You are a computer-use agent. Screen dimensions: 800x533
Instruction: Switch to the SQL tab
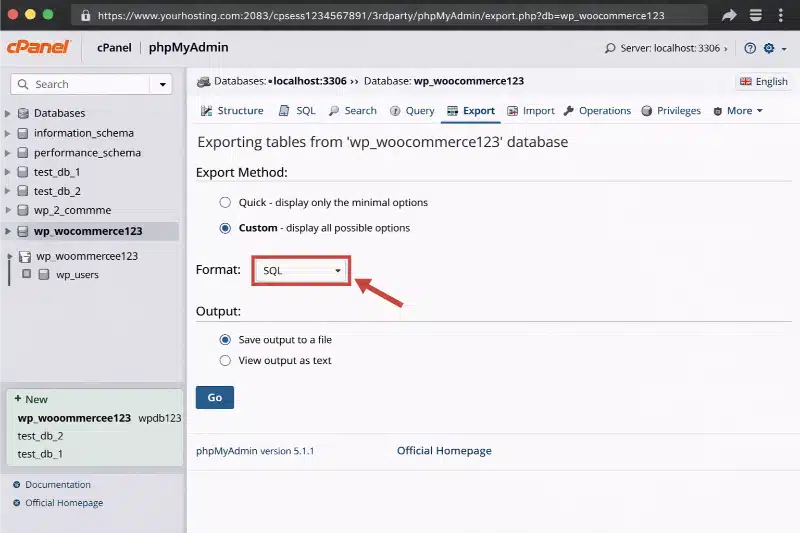pos(297,111)
